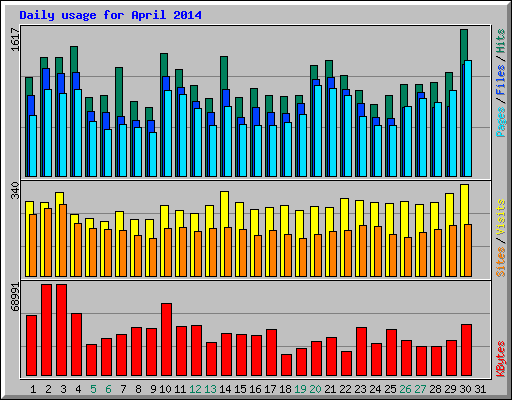512x400 pixels.
Task: Click the green Hits bar for day 7
Action: (119, 92)
